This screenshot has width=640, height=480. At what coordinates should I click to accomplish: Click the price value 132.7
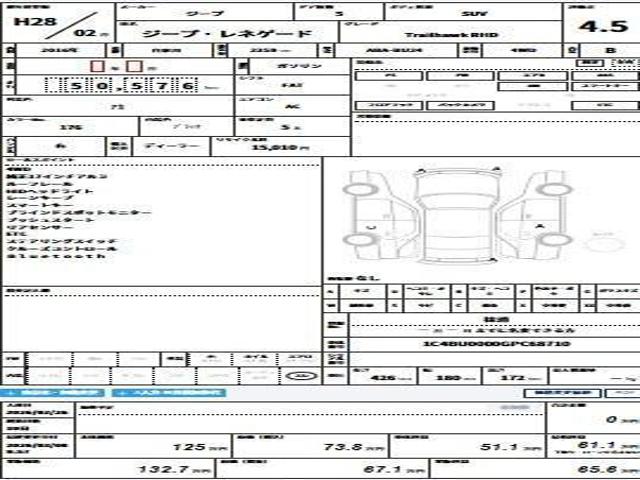point(164,469)
